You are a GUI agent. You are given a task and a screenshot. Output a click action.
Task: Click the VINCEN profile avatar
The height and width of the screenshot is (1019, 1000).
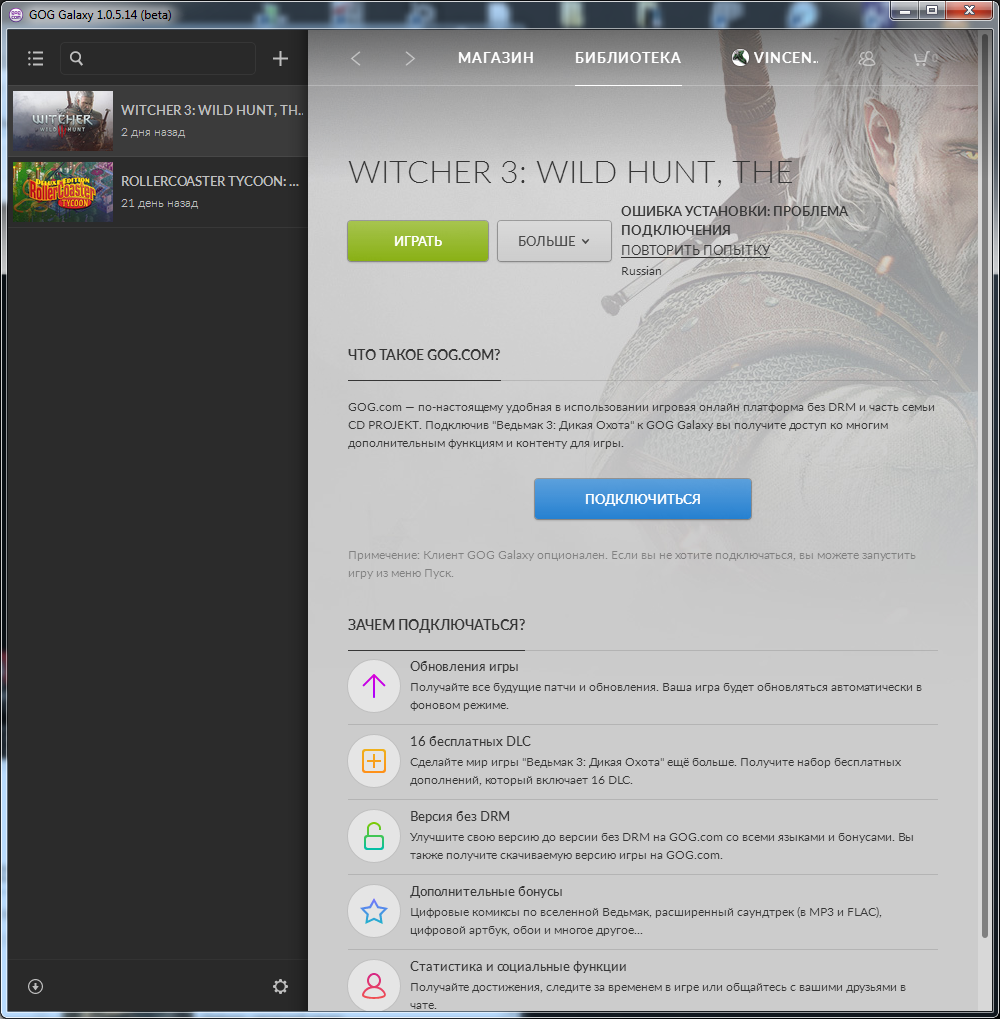click(740, 58)
